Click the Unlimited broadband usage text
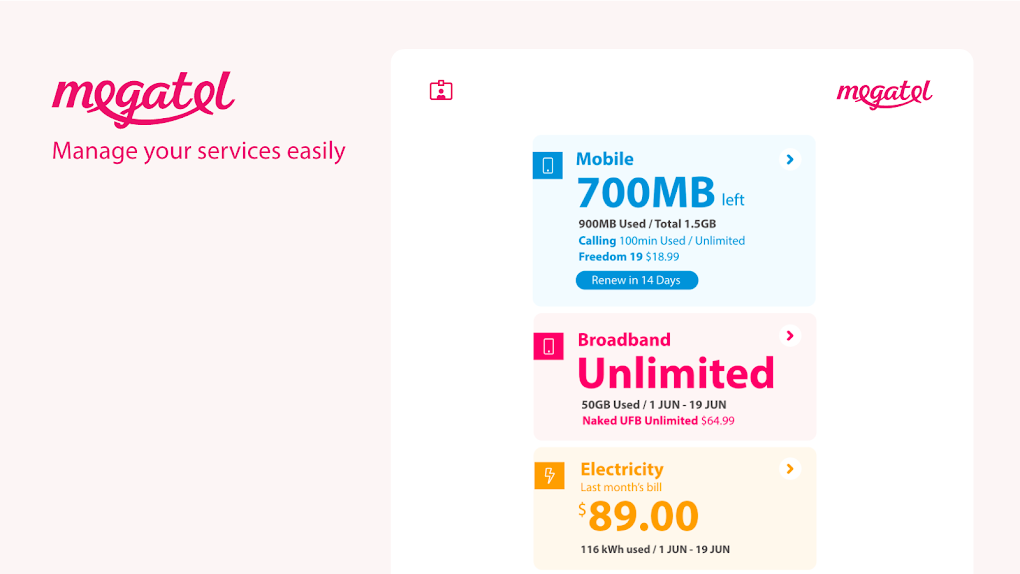The image size is (1020, 574). tap(676, 373)
